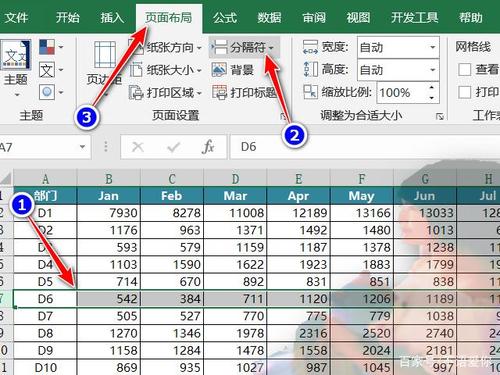Open the 宽度 width dropdown set to 自动

tap(398, 47)
